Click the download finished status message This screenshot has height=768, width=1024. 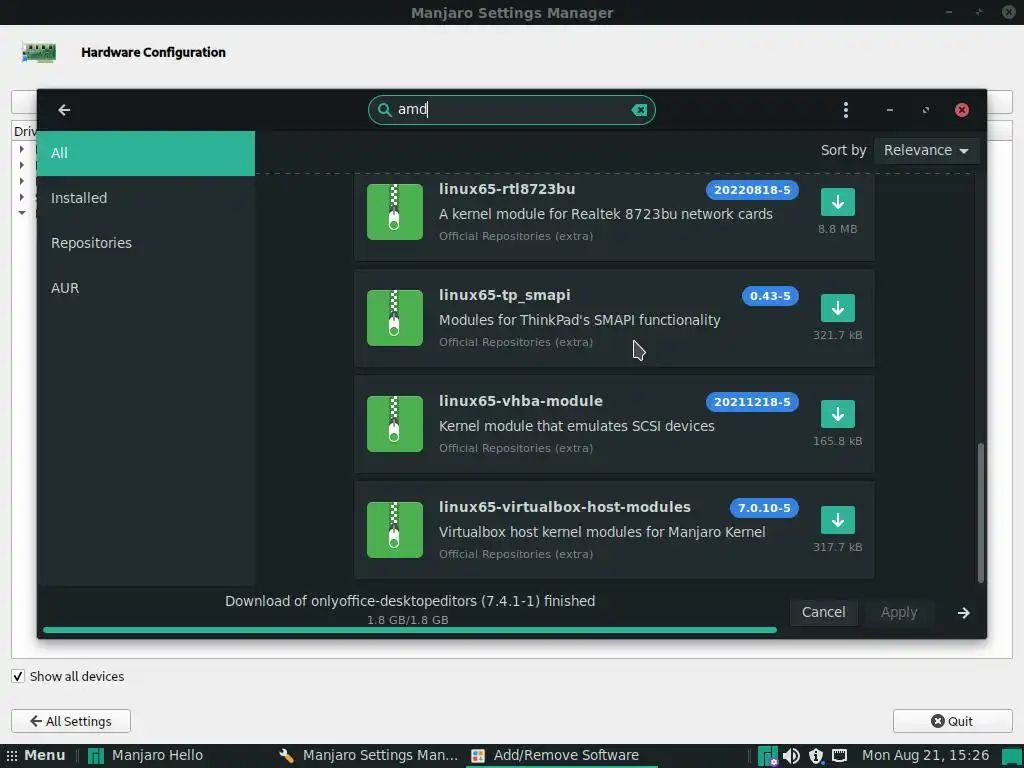pos(410,601)
